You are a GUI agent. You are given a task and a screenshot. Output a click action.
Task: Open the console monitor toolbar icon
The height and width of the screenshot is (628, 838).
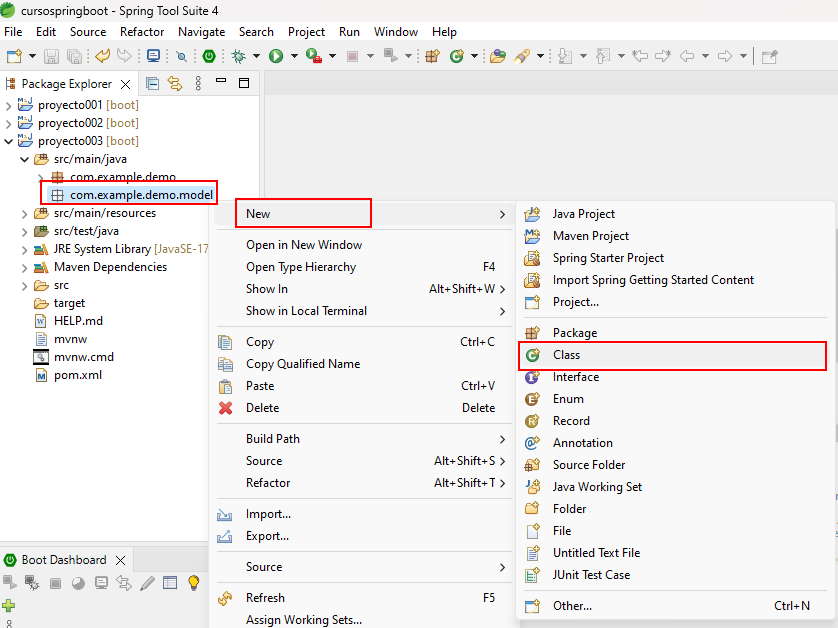[154, 56]
